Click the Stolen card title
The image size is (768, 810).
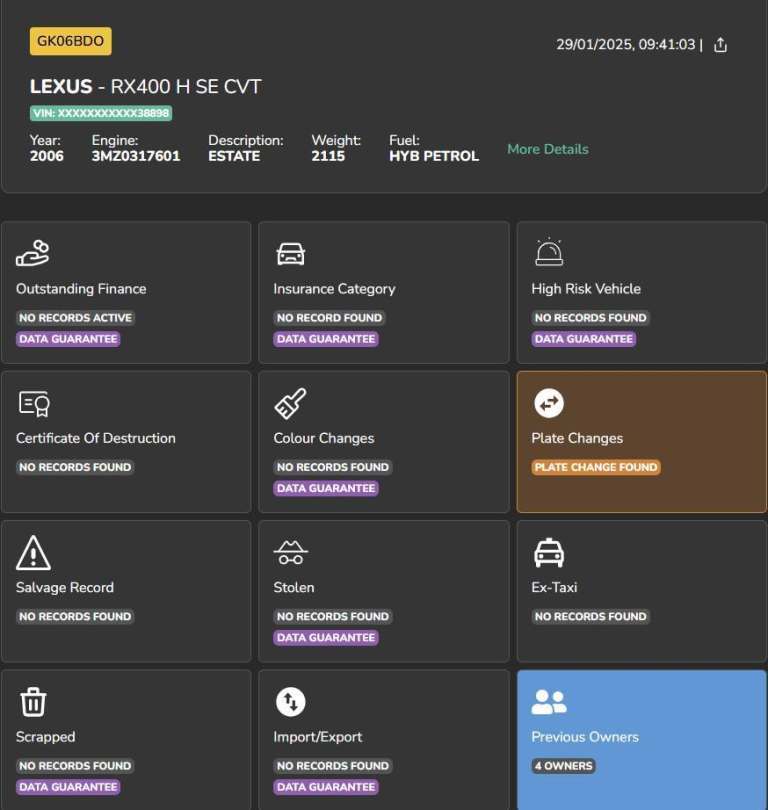pos(294,587)
